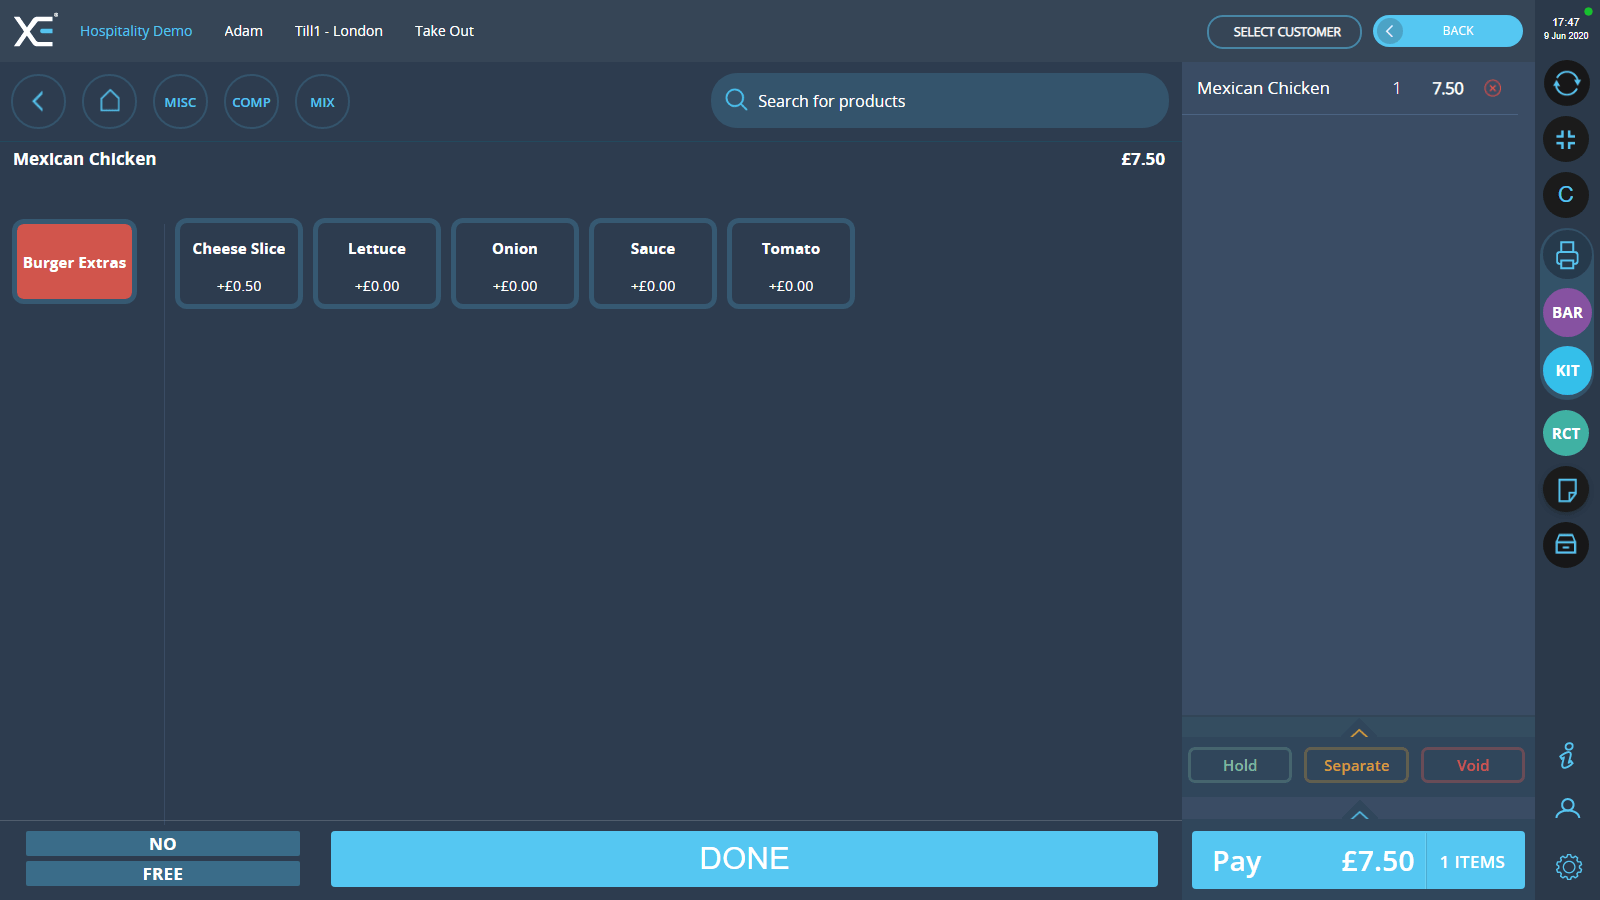Viewport: 1600px width, 900px height.
Task: Click the refresh sync icon
Action: point(1566,83)
